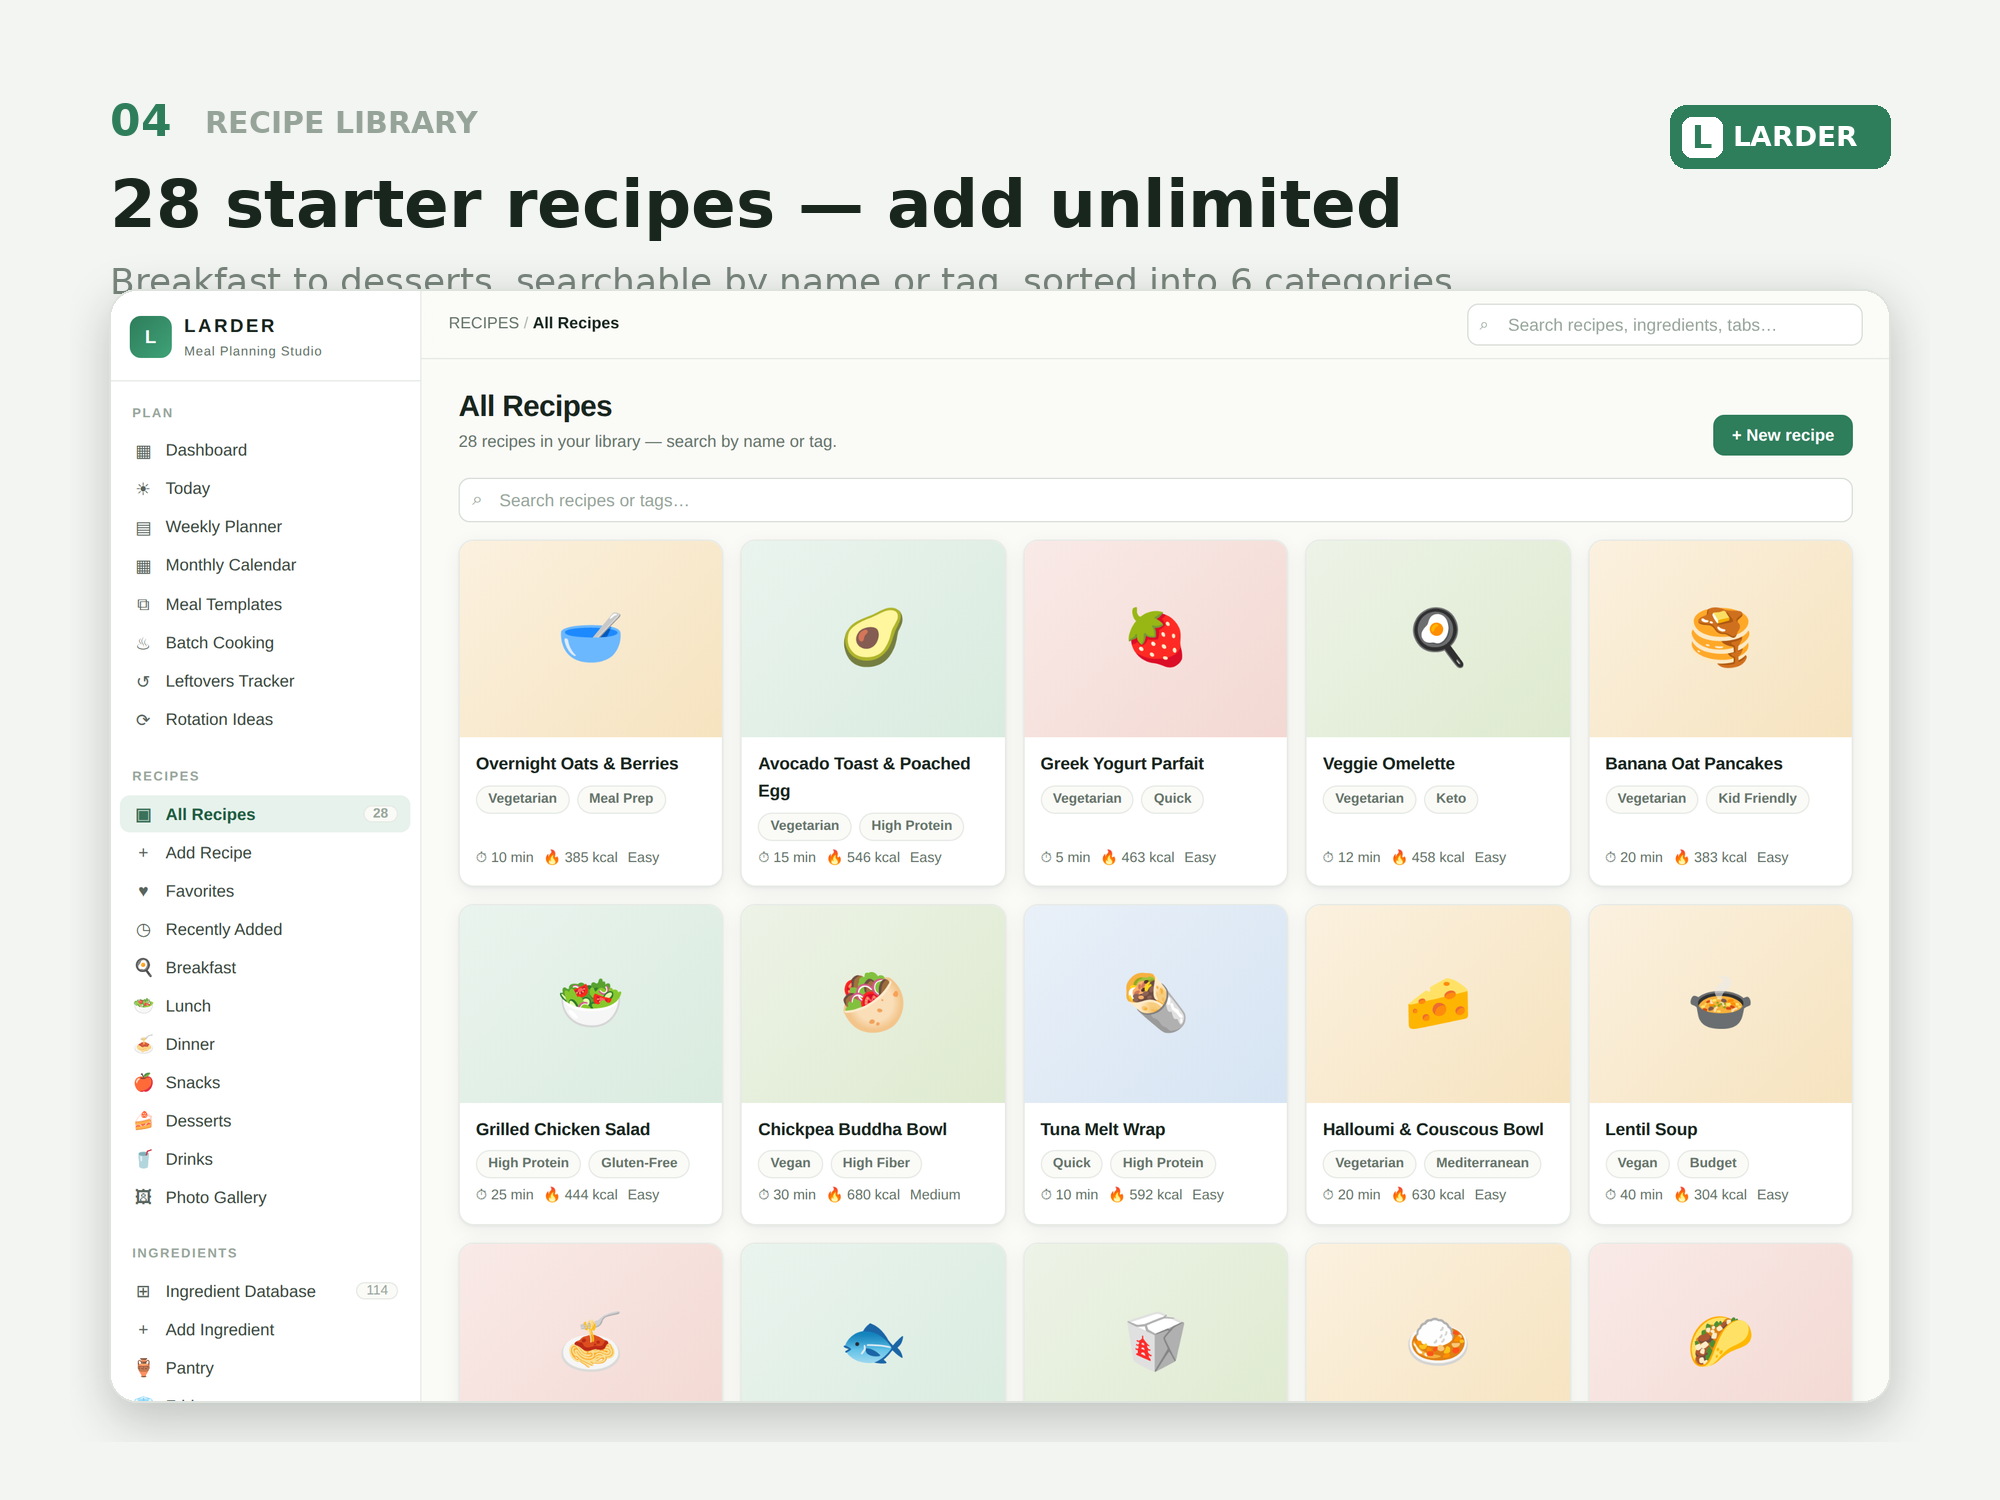The image size is (2000, 1500).
Task: Open the Veggie Omelette card image
Action: [x=1438, y=638]
